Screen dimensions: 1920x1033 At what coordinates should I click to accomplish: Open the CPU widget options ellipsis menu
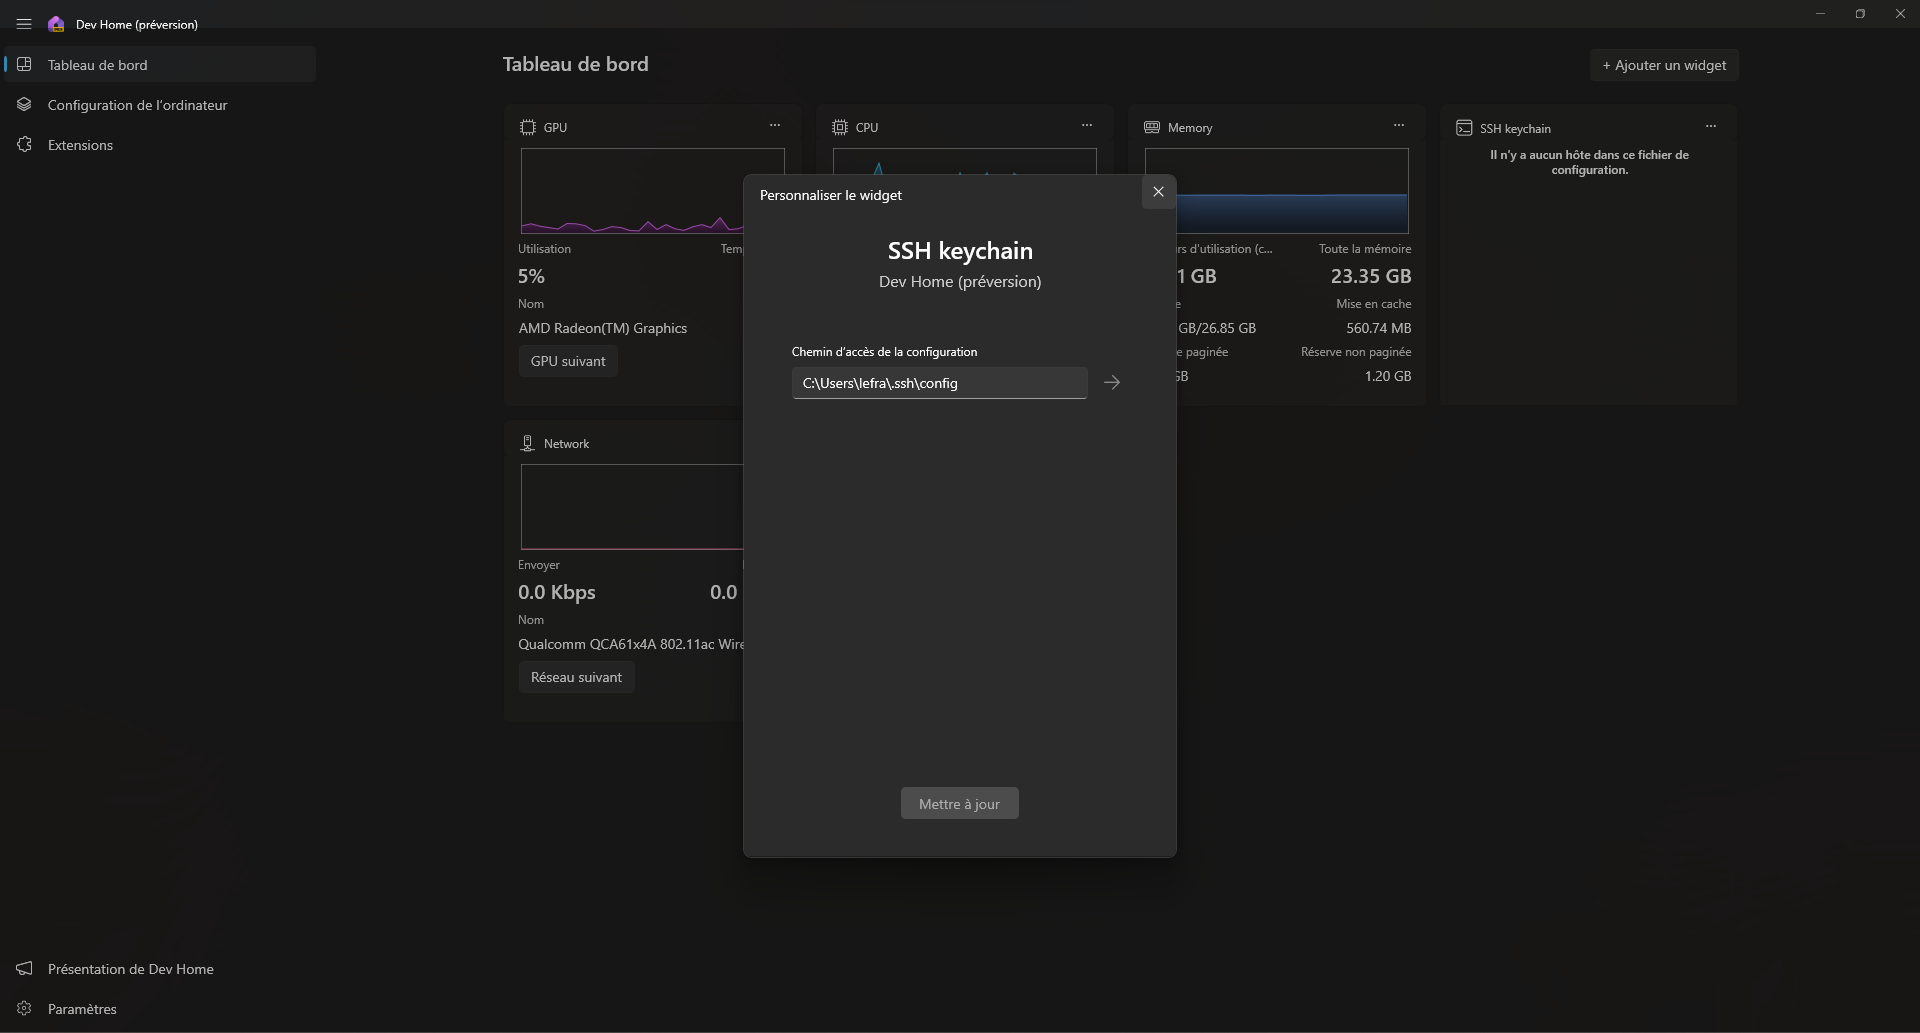(x=1087, y=125)
